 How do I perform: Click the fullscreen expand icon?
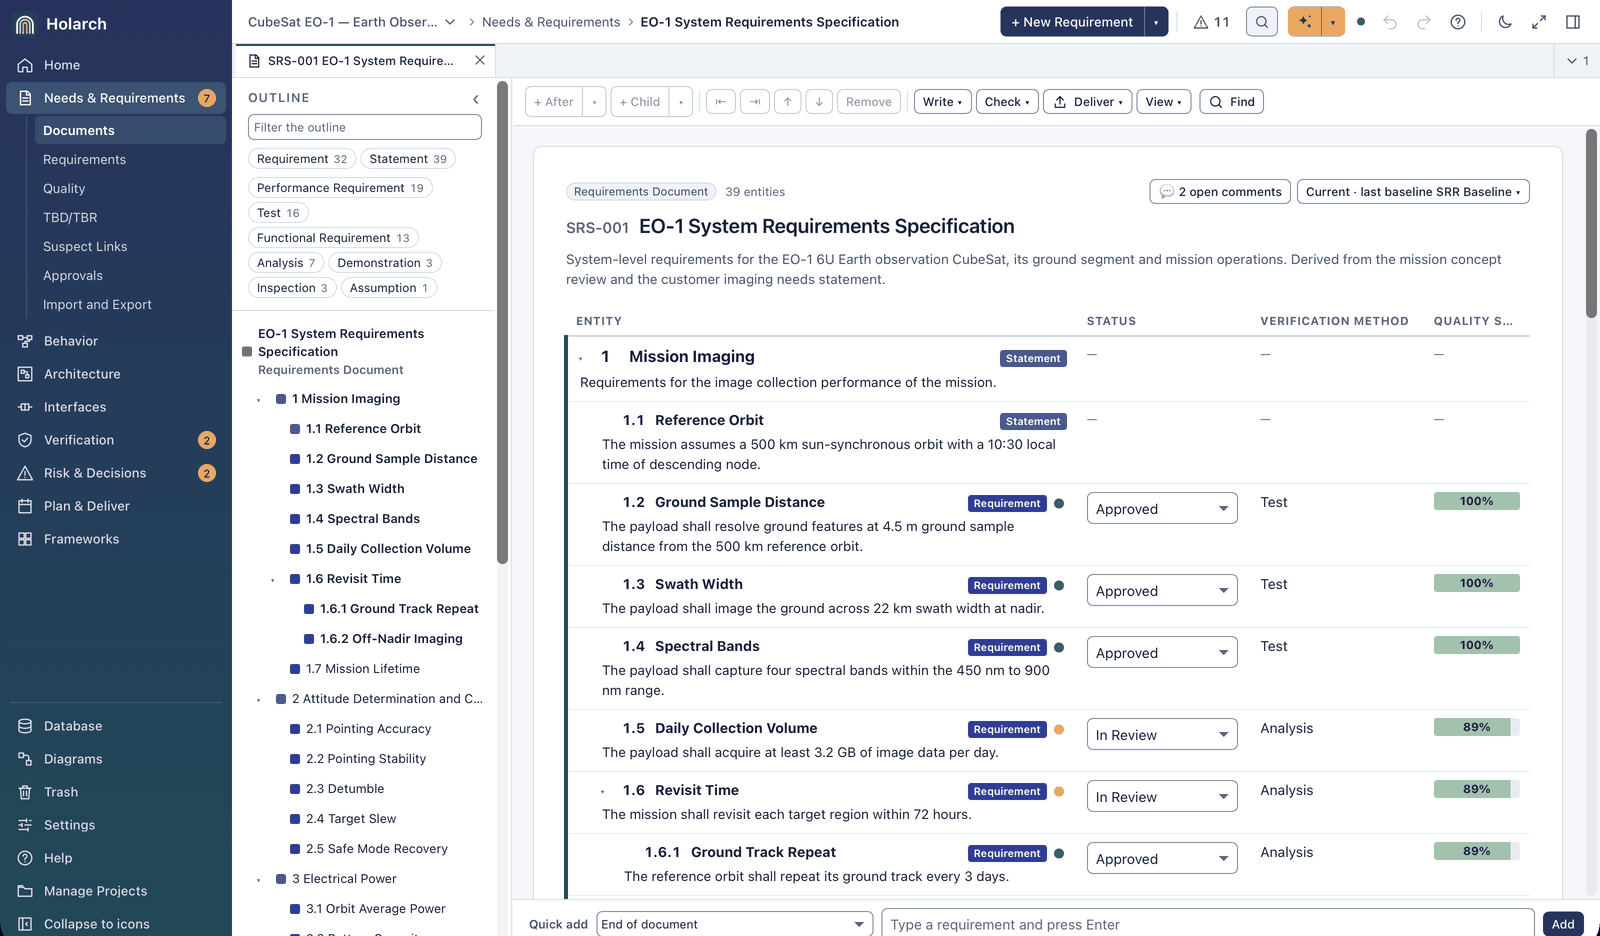coord(1539,22)
